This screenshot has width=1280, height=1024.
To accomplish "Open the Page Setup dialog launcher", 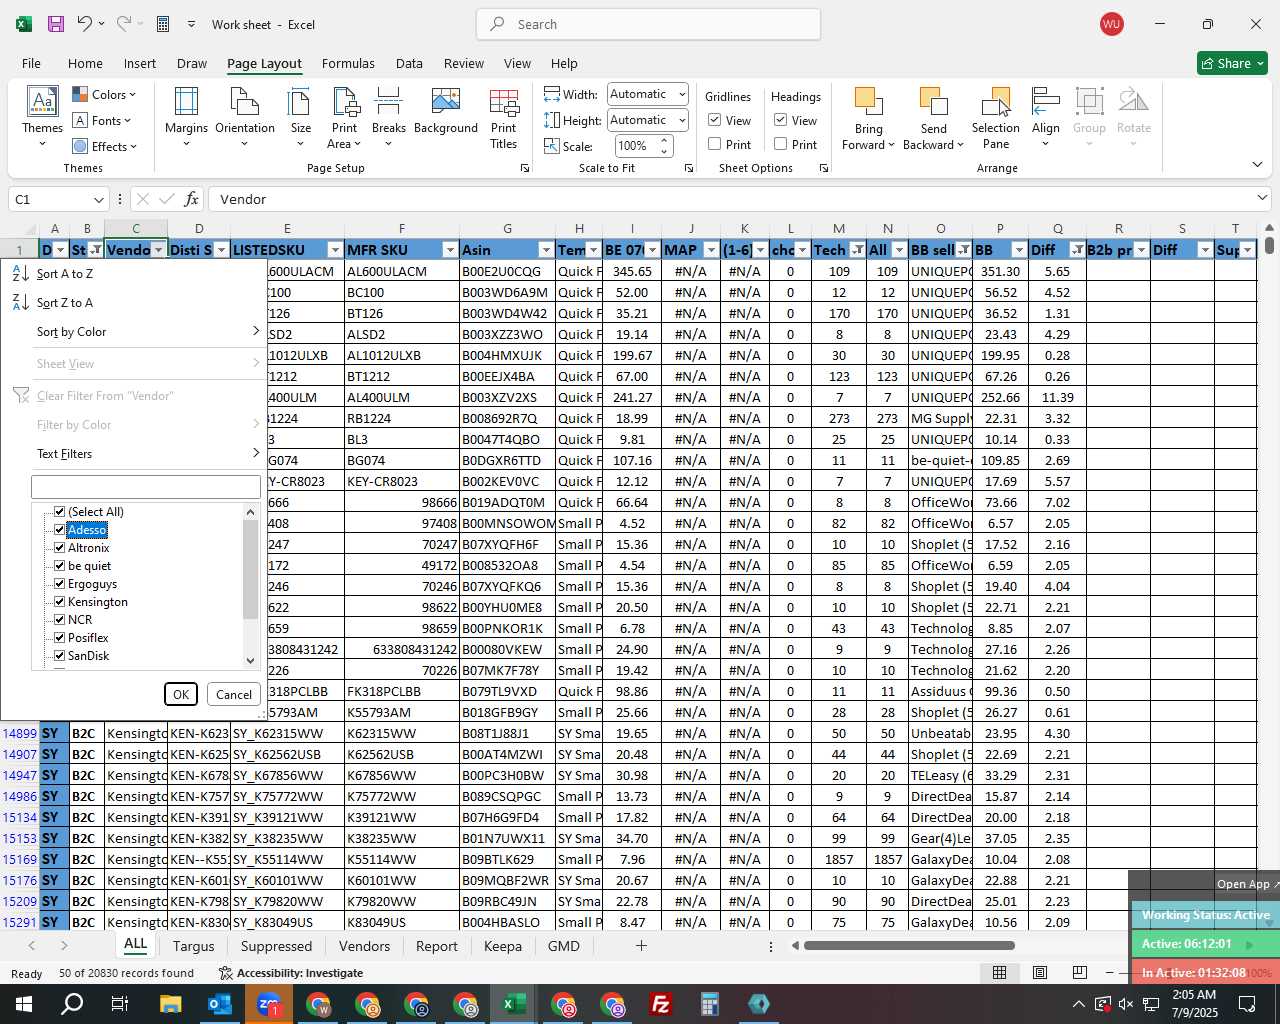I will [524, 169].
